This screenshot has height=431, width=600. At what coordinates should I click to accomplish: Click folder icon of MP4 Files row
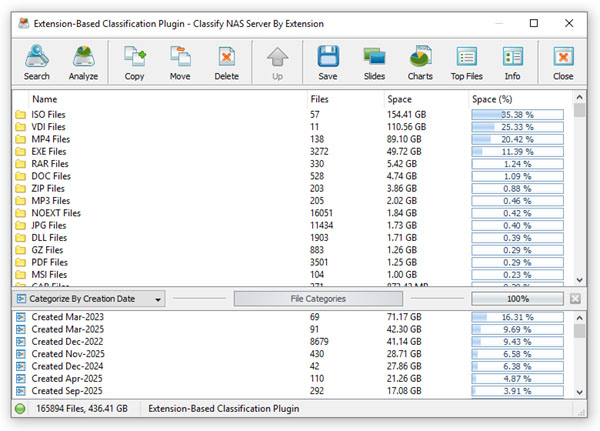point(21,139)
